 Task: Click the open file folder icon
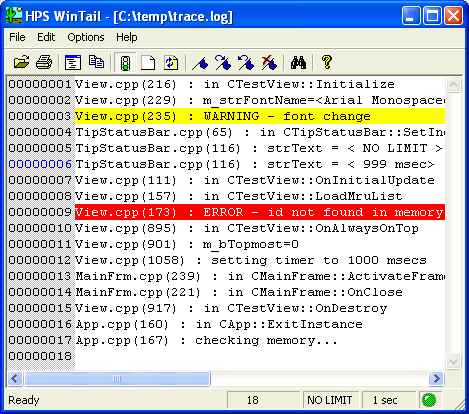pyautogui.click(x=22, y=62)
